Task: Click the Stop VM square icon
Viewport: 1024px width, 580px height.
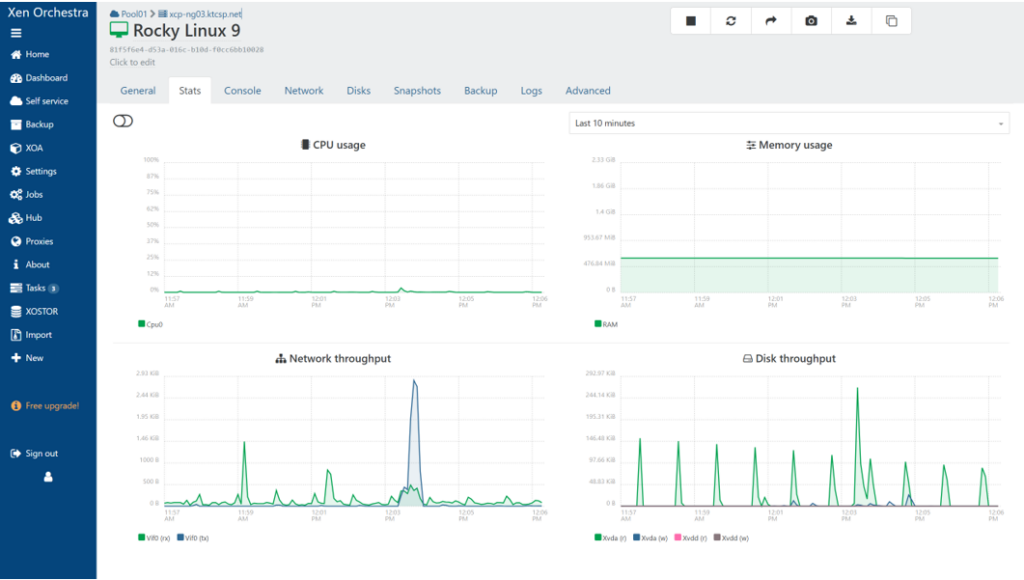Action: [691, 21]
